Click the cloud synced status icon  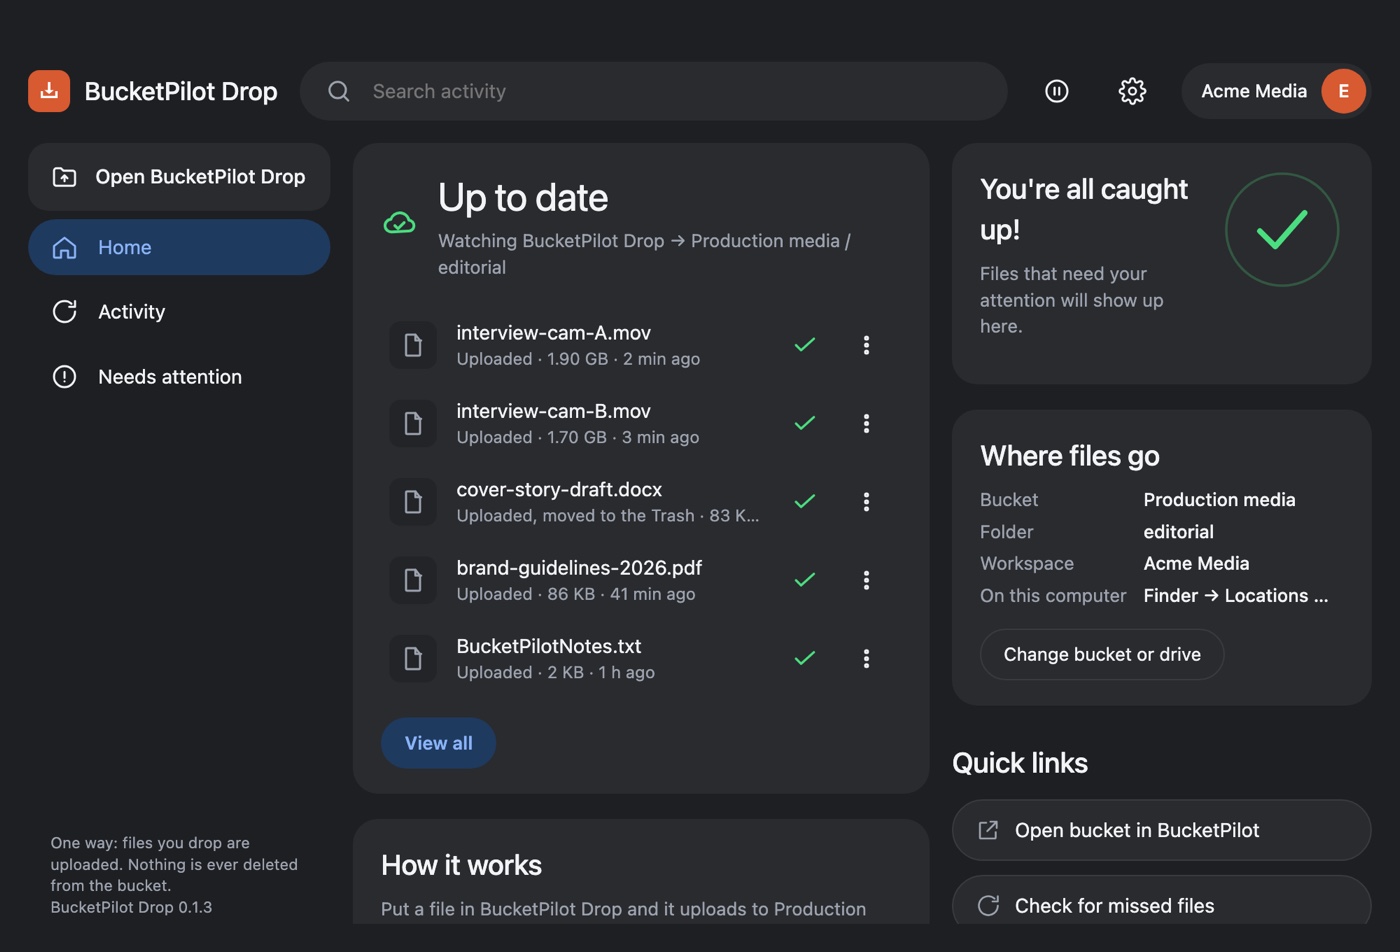(x=399, y=222)
